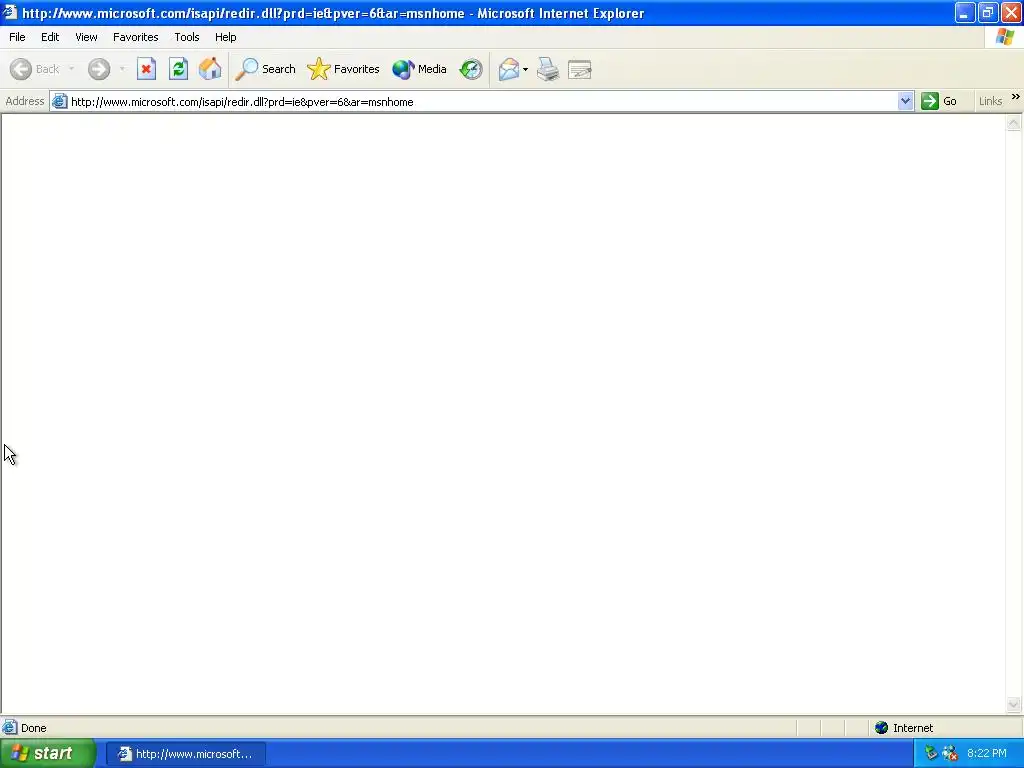The image size is (1024, 768).
Task: Open the Tools menu
Action: [187, 37]
